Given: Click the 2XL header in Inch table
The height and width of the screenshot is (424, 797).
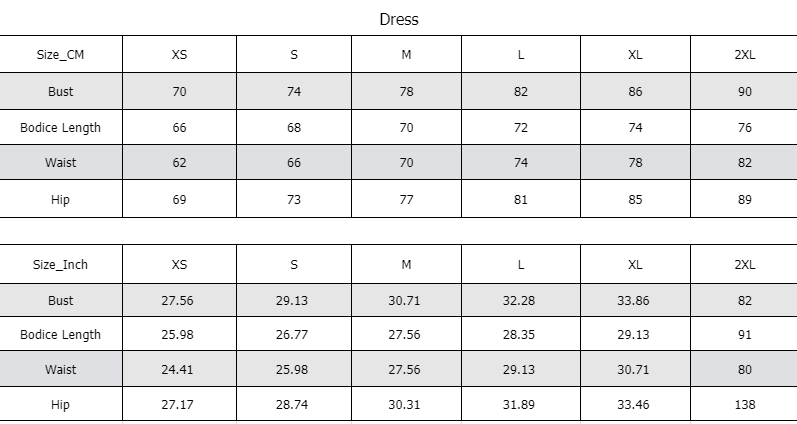Looking at the screenshot, I should [744, 264].
